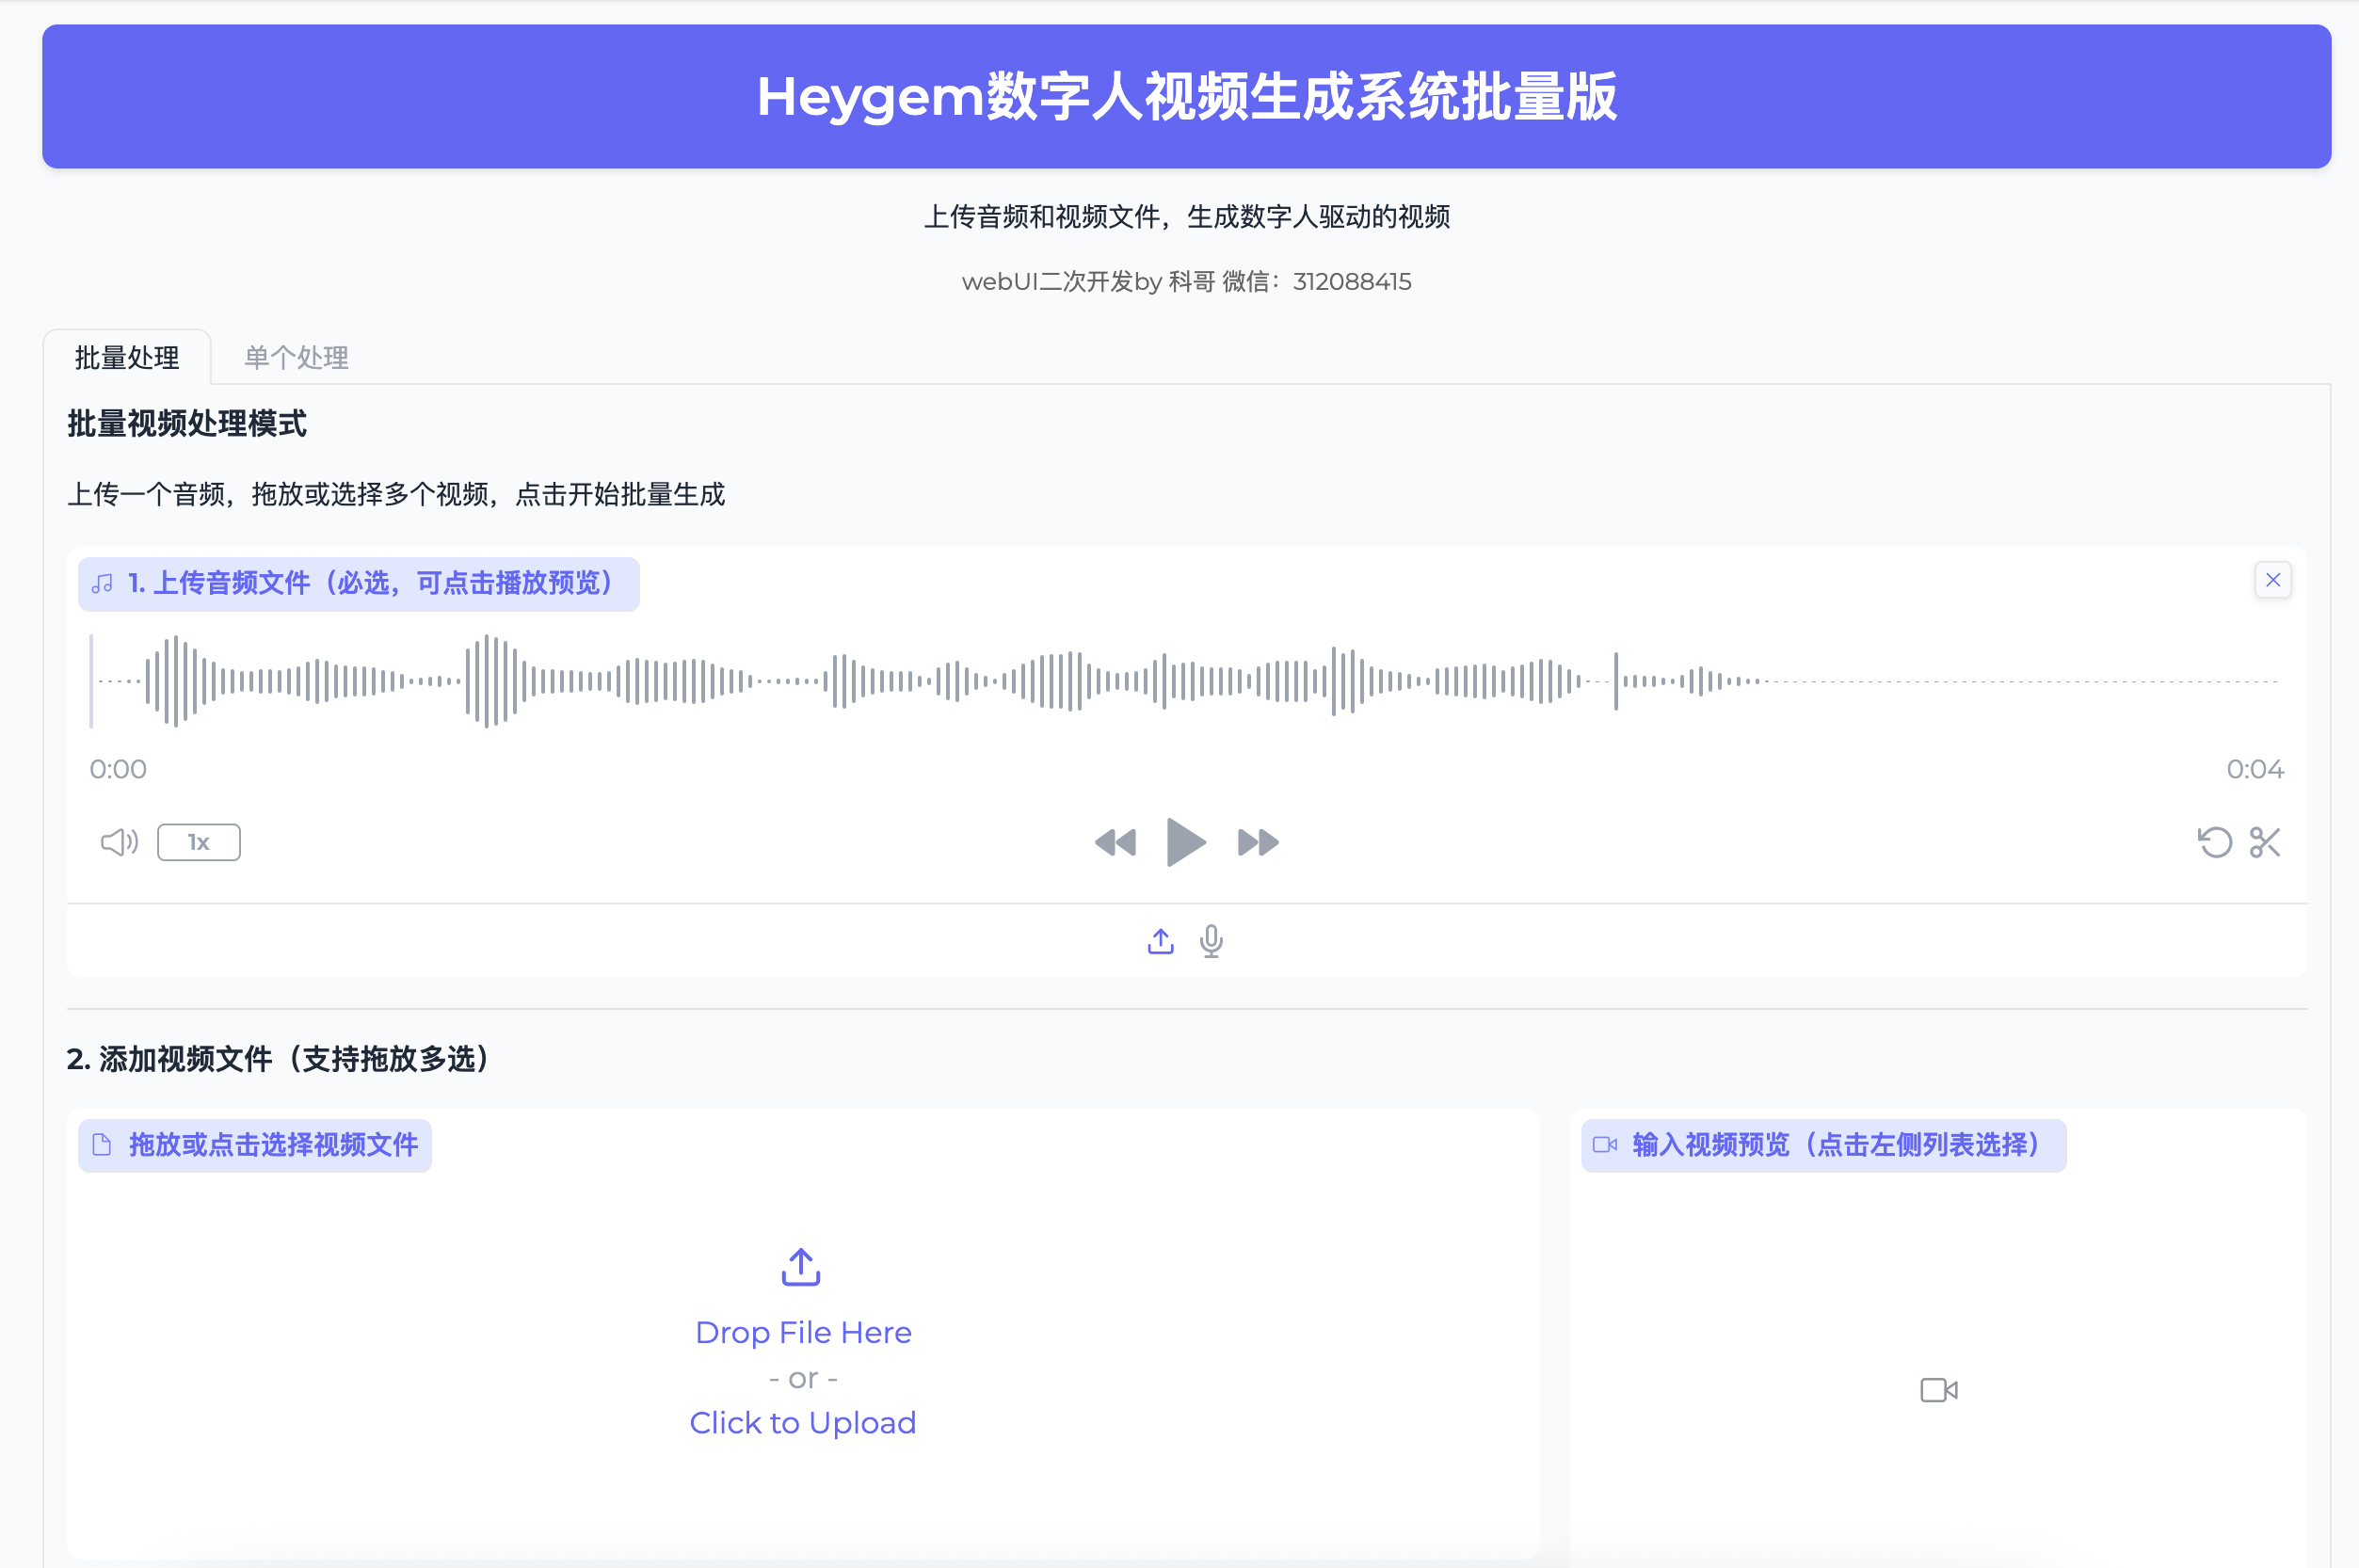Switch to microphone recording input
Viewport: 2359px width, 1568px height.
1211,941
